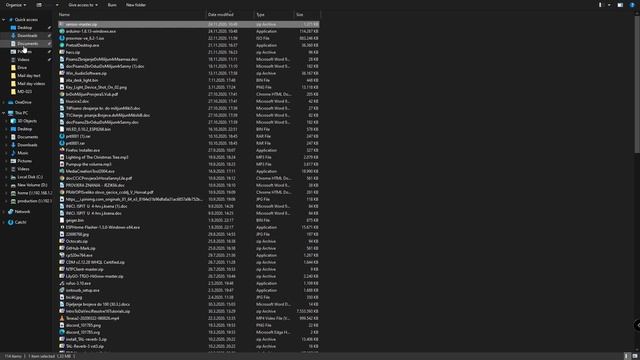Select the proxmox ISO file icon
The image size is (640, 360).
pyautogui.click(x=62, y=38)
